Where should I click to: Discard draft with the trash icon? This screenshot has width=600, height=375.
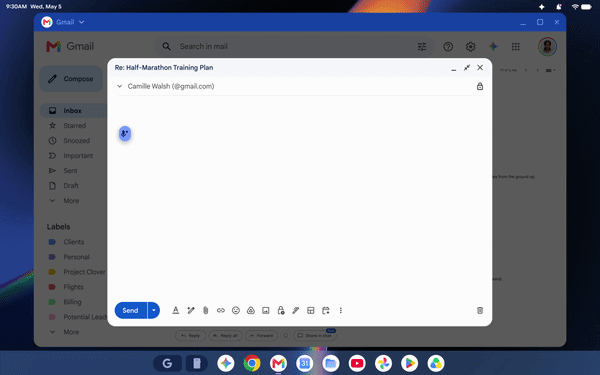480,310
